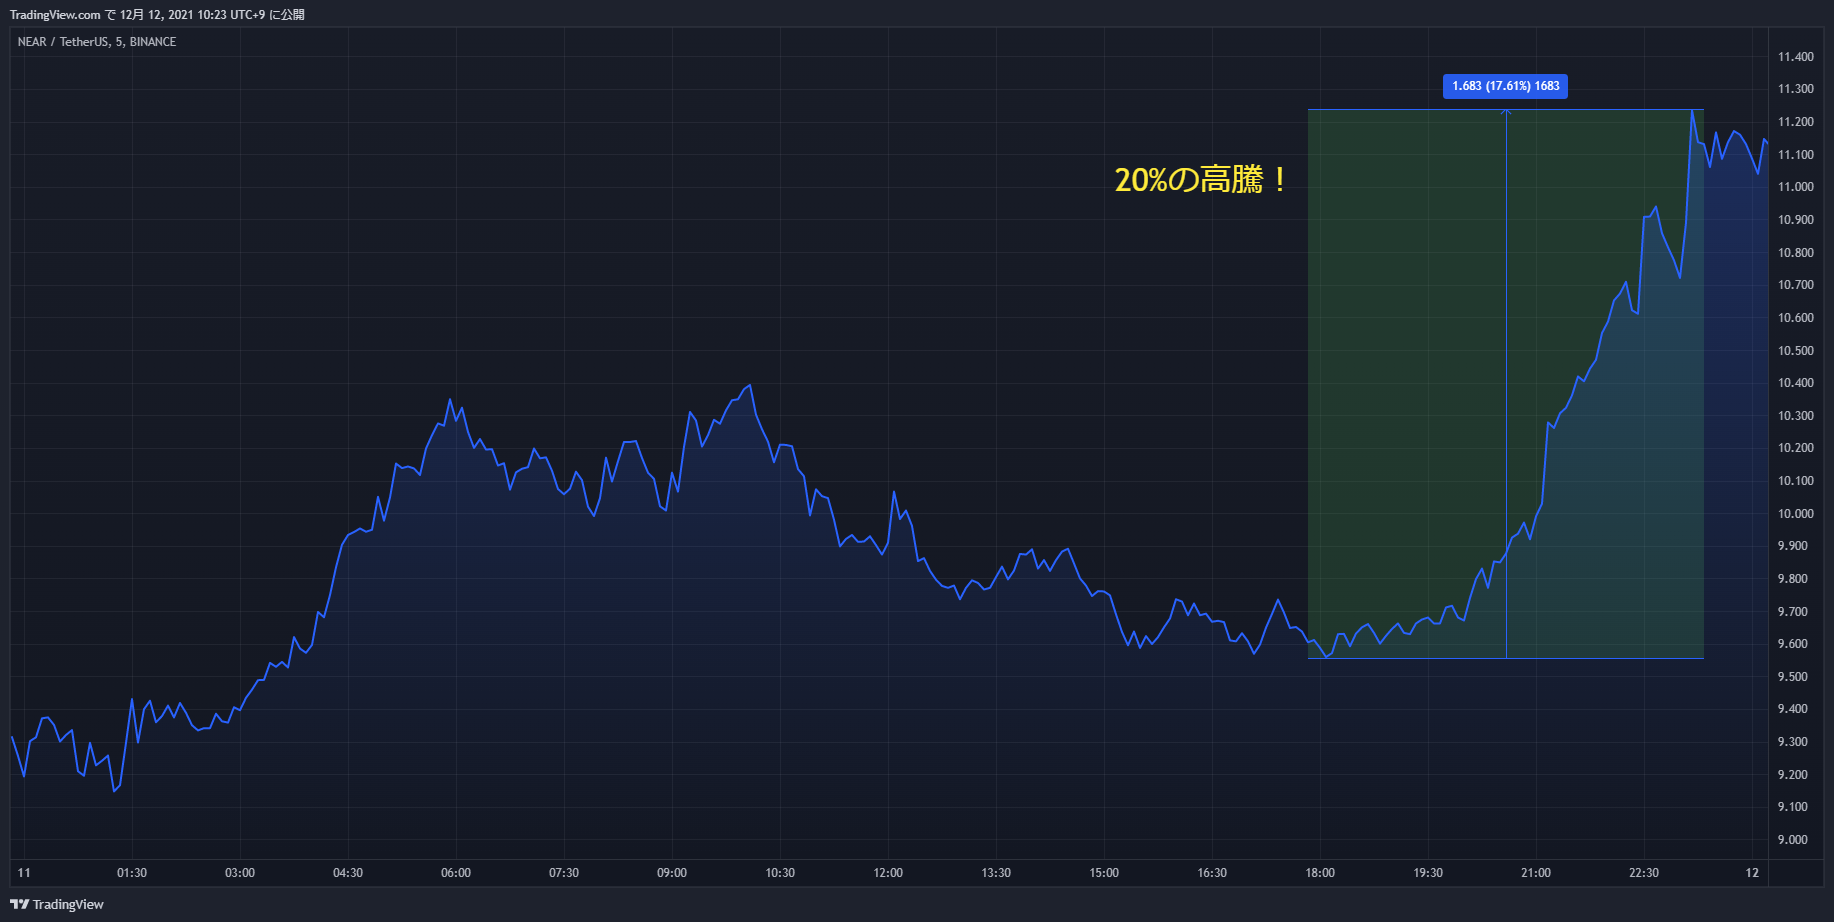Click the 21:00 time axis label

[1536, 873]
